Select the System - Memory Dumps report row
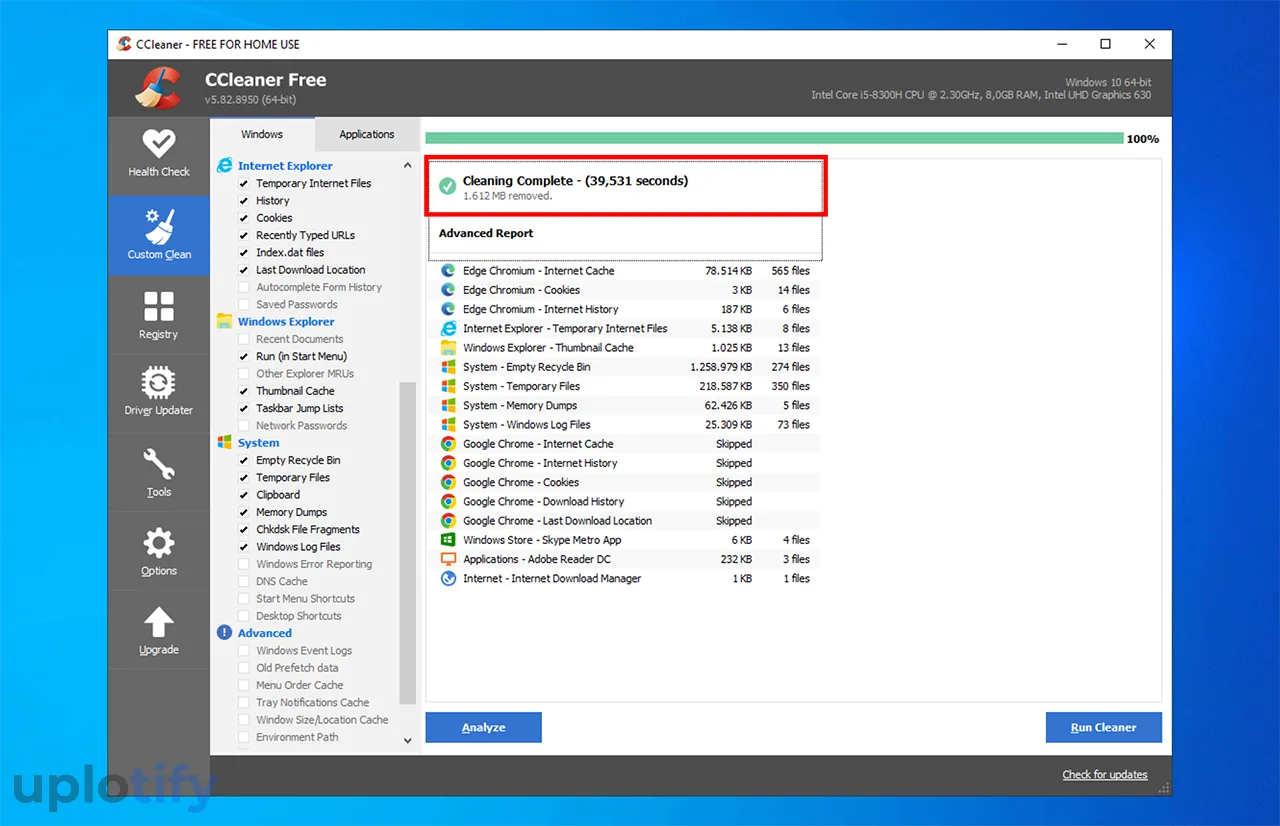 coord(627,406)
